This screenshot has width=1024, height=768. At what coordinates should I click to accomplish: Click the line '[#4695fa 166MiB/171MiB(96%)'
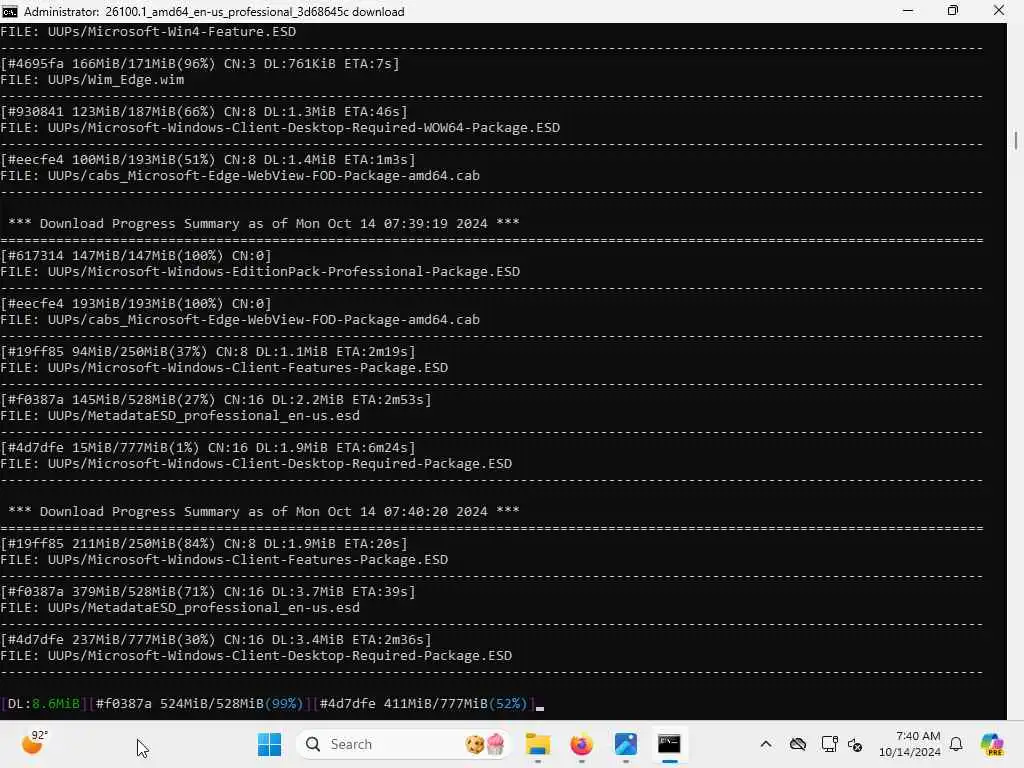(200, 63)
